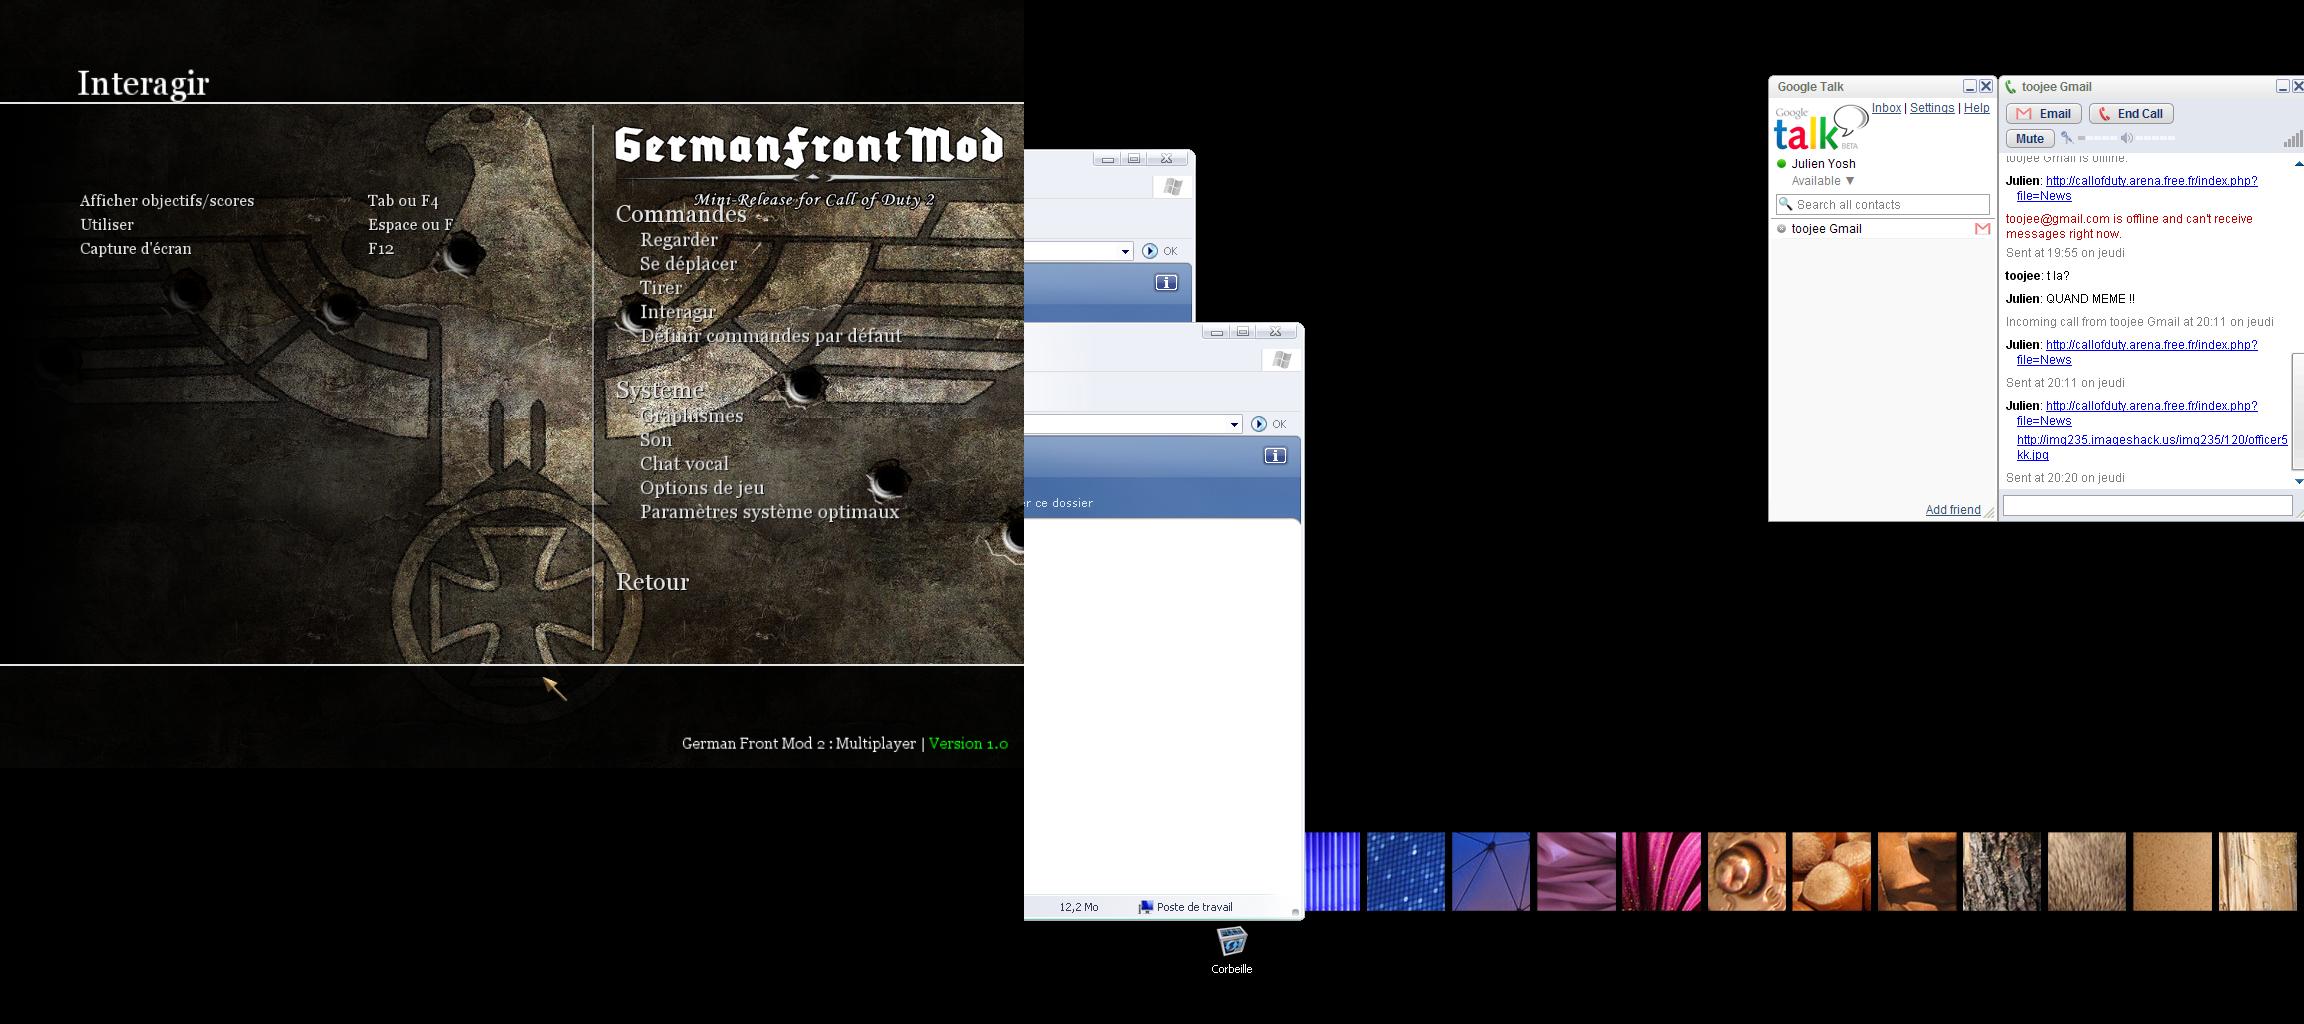
Task: Select the blue stripes thumbnail
Action: 1333,871
